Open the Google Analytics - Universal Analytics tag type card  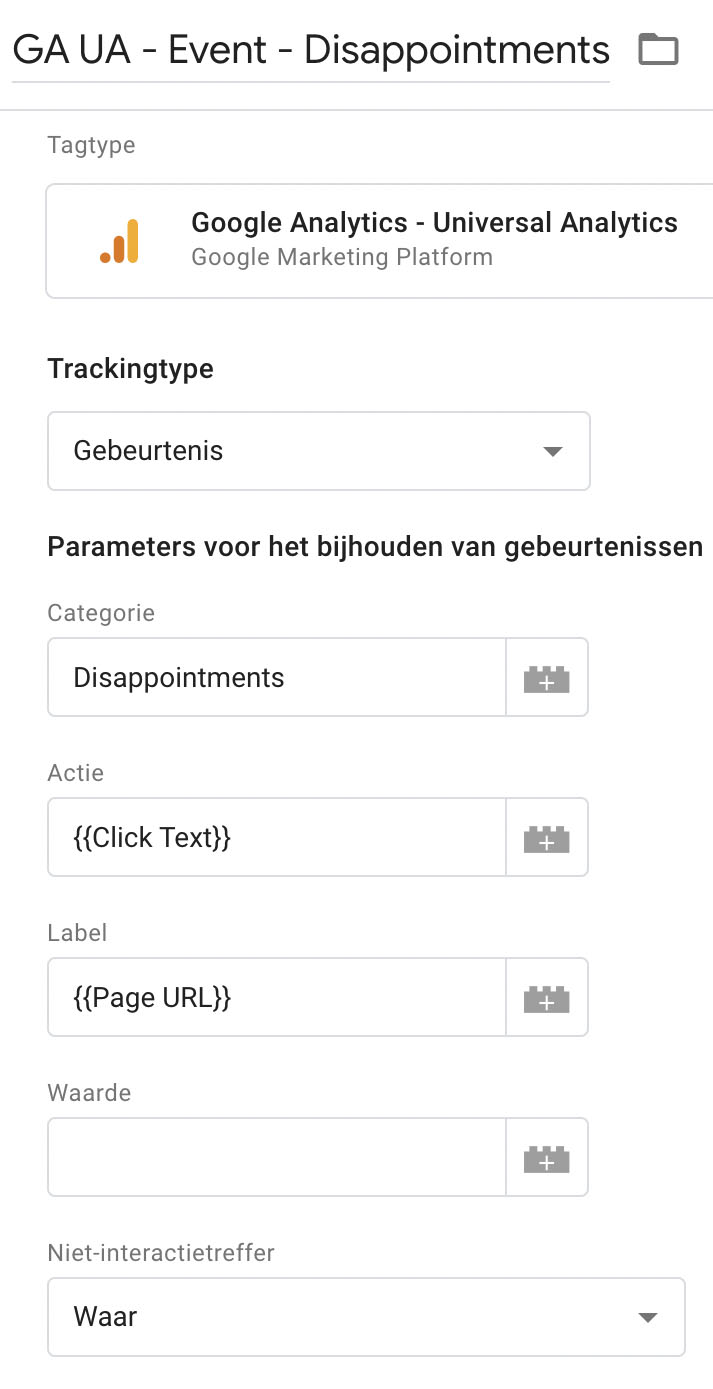click(x=380, y=241)
